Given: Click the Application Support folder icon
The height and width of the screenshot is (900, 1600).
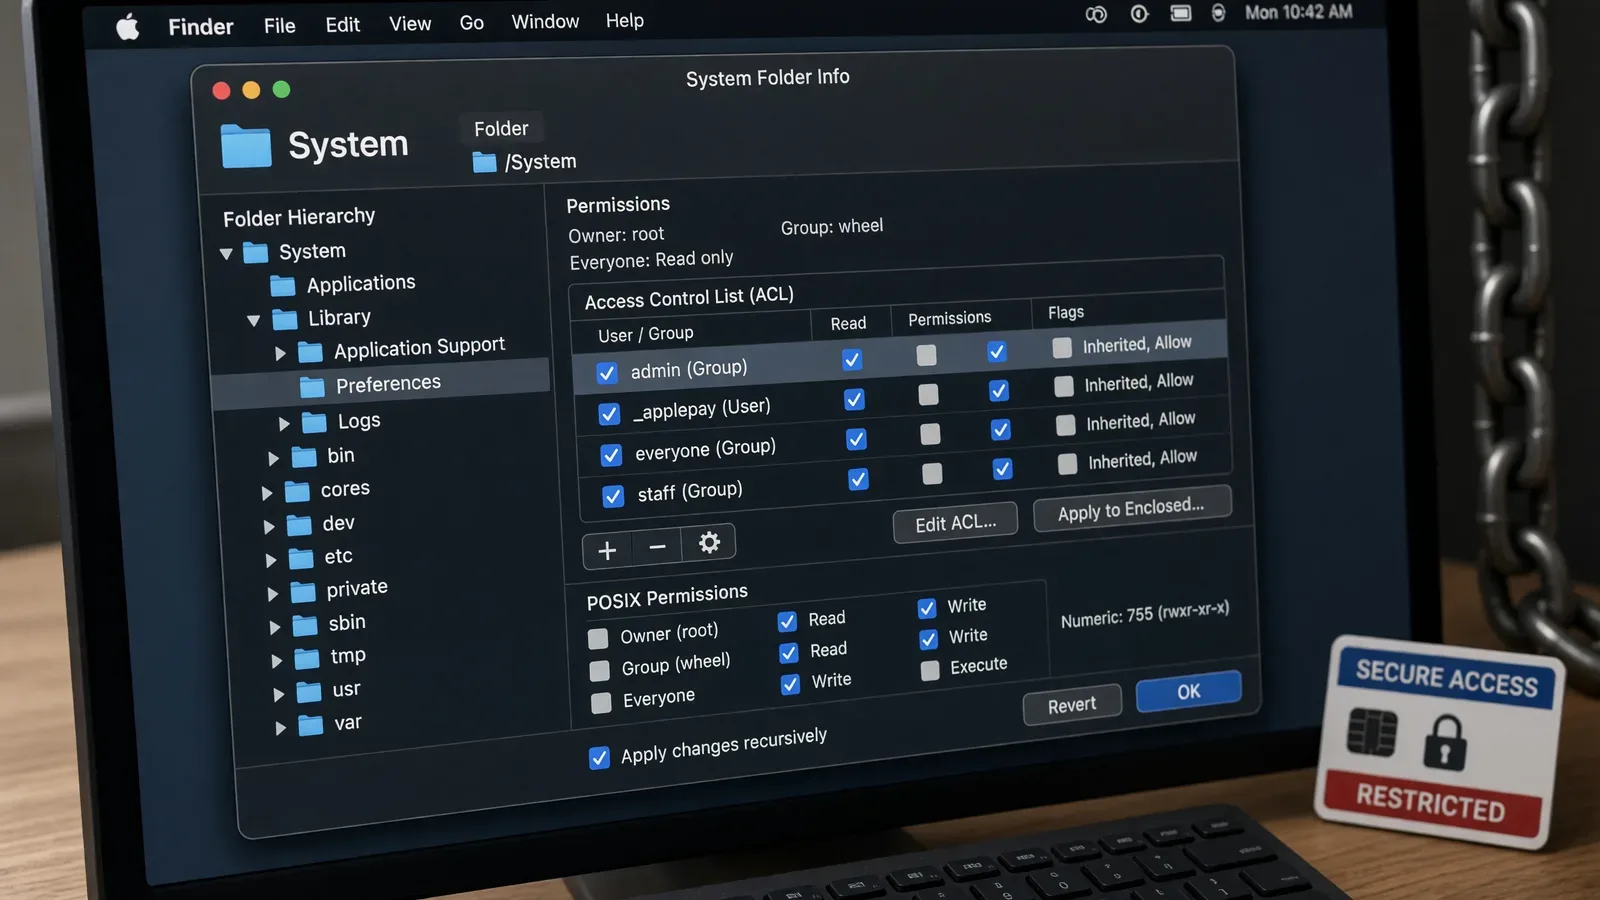Looking at the screenshot, I should click(311, 352).
